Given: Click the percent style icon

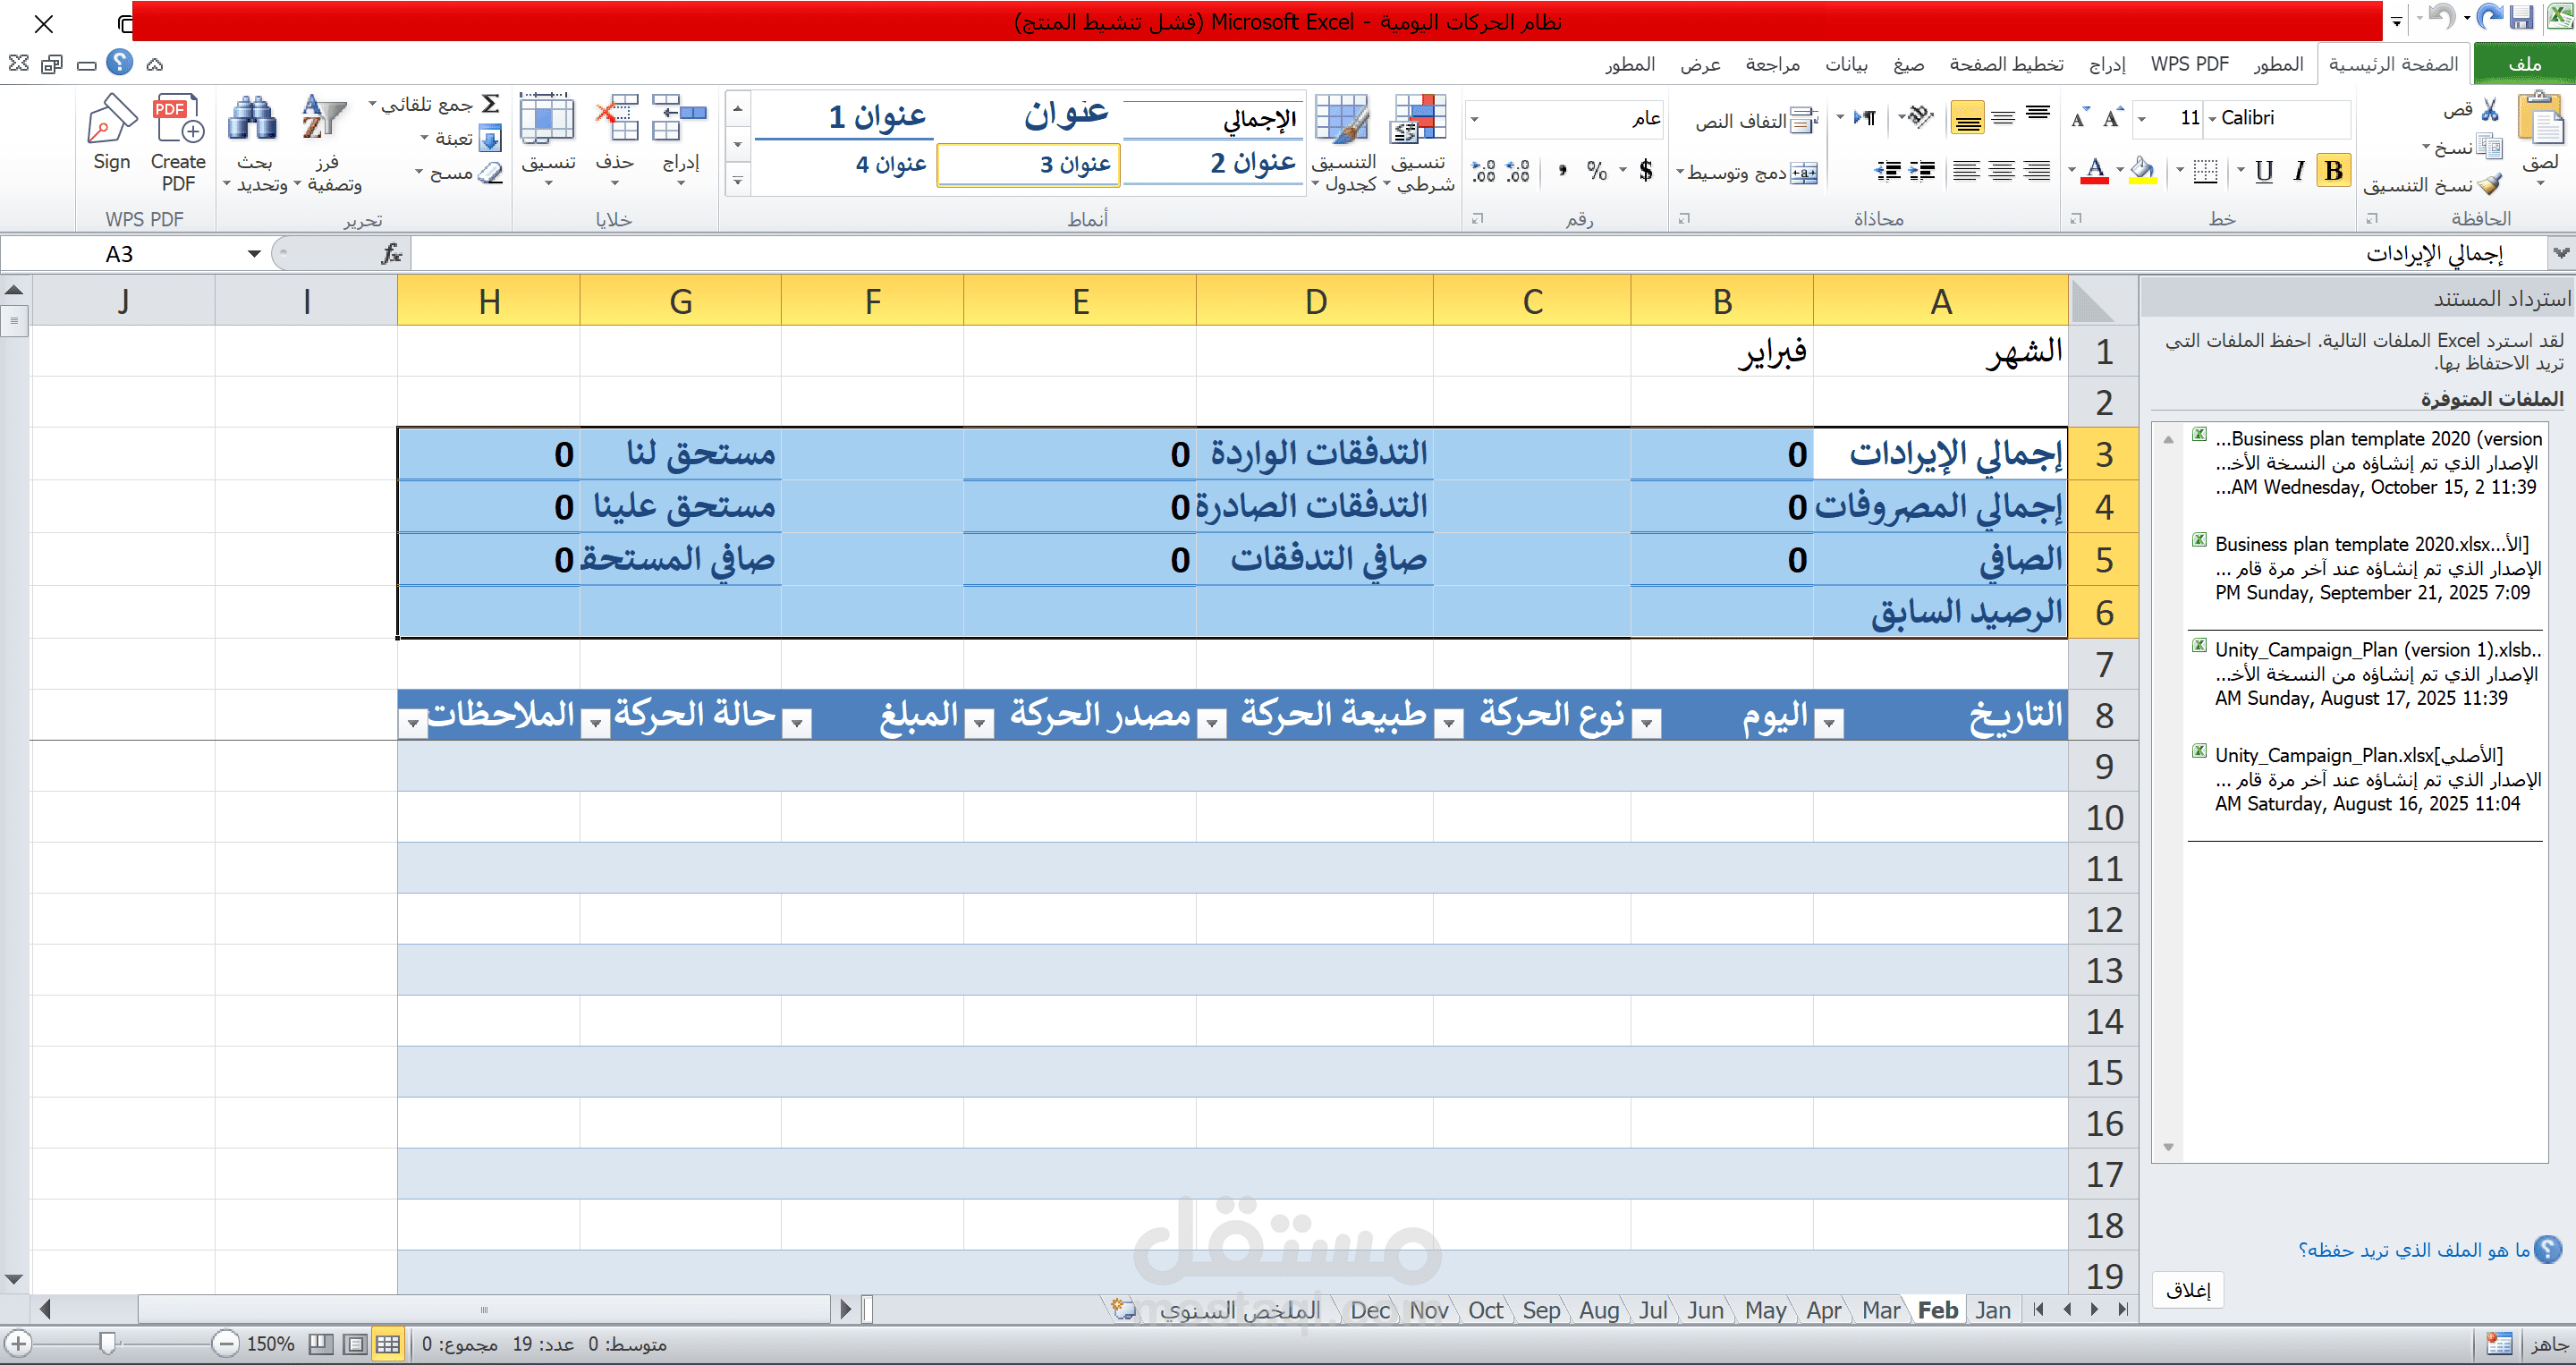Looking at the screenshot, I should (1596, 172).
